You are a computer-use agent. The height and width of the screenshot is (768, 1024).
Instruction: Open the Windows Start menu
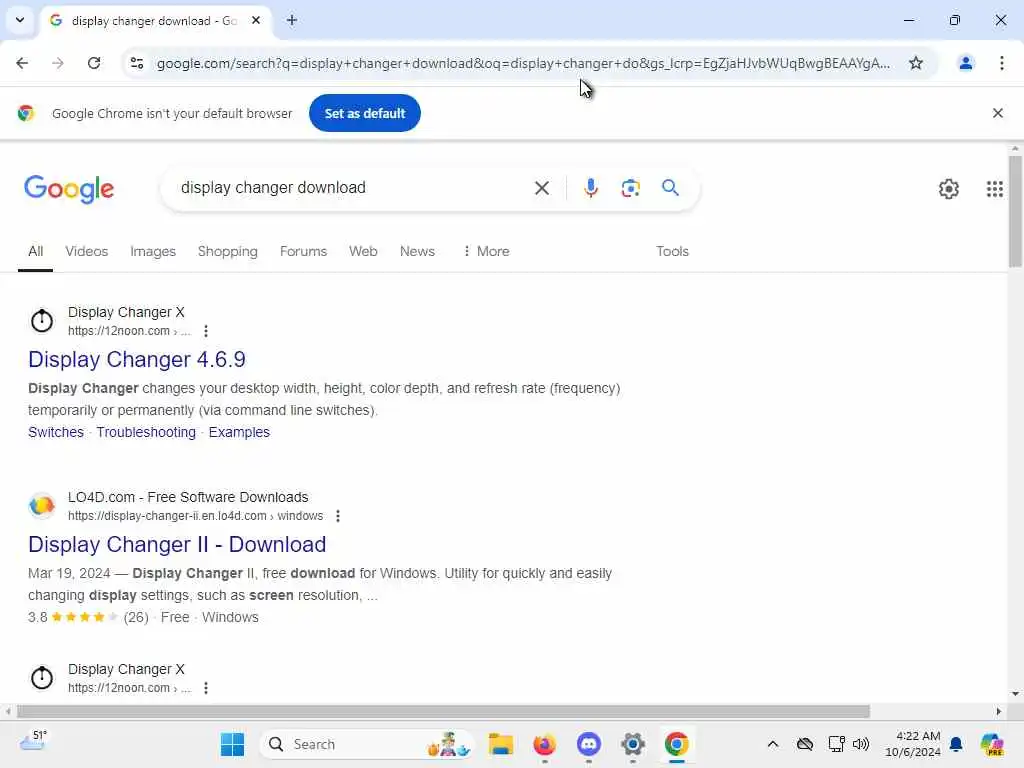click(232, 744)
